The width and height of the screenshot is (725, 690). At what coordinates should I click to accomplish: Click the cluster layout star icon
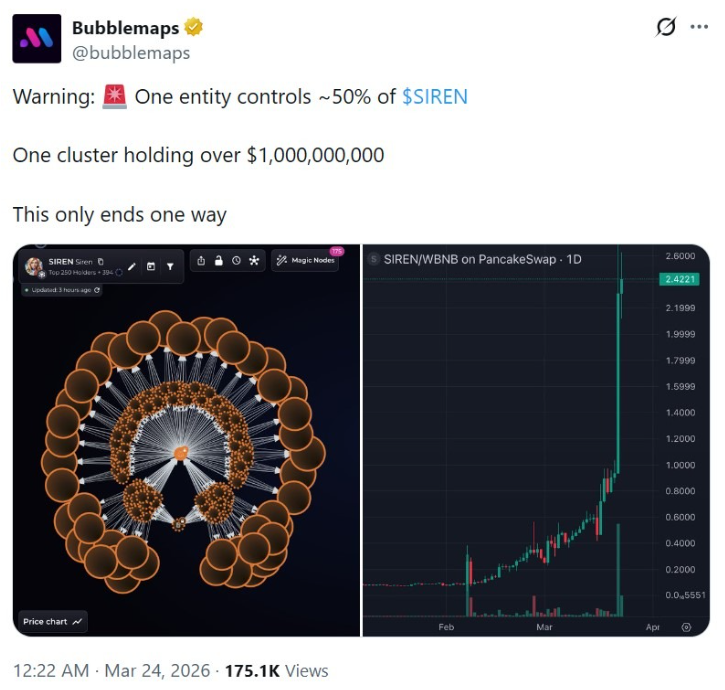[254, 261]
